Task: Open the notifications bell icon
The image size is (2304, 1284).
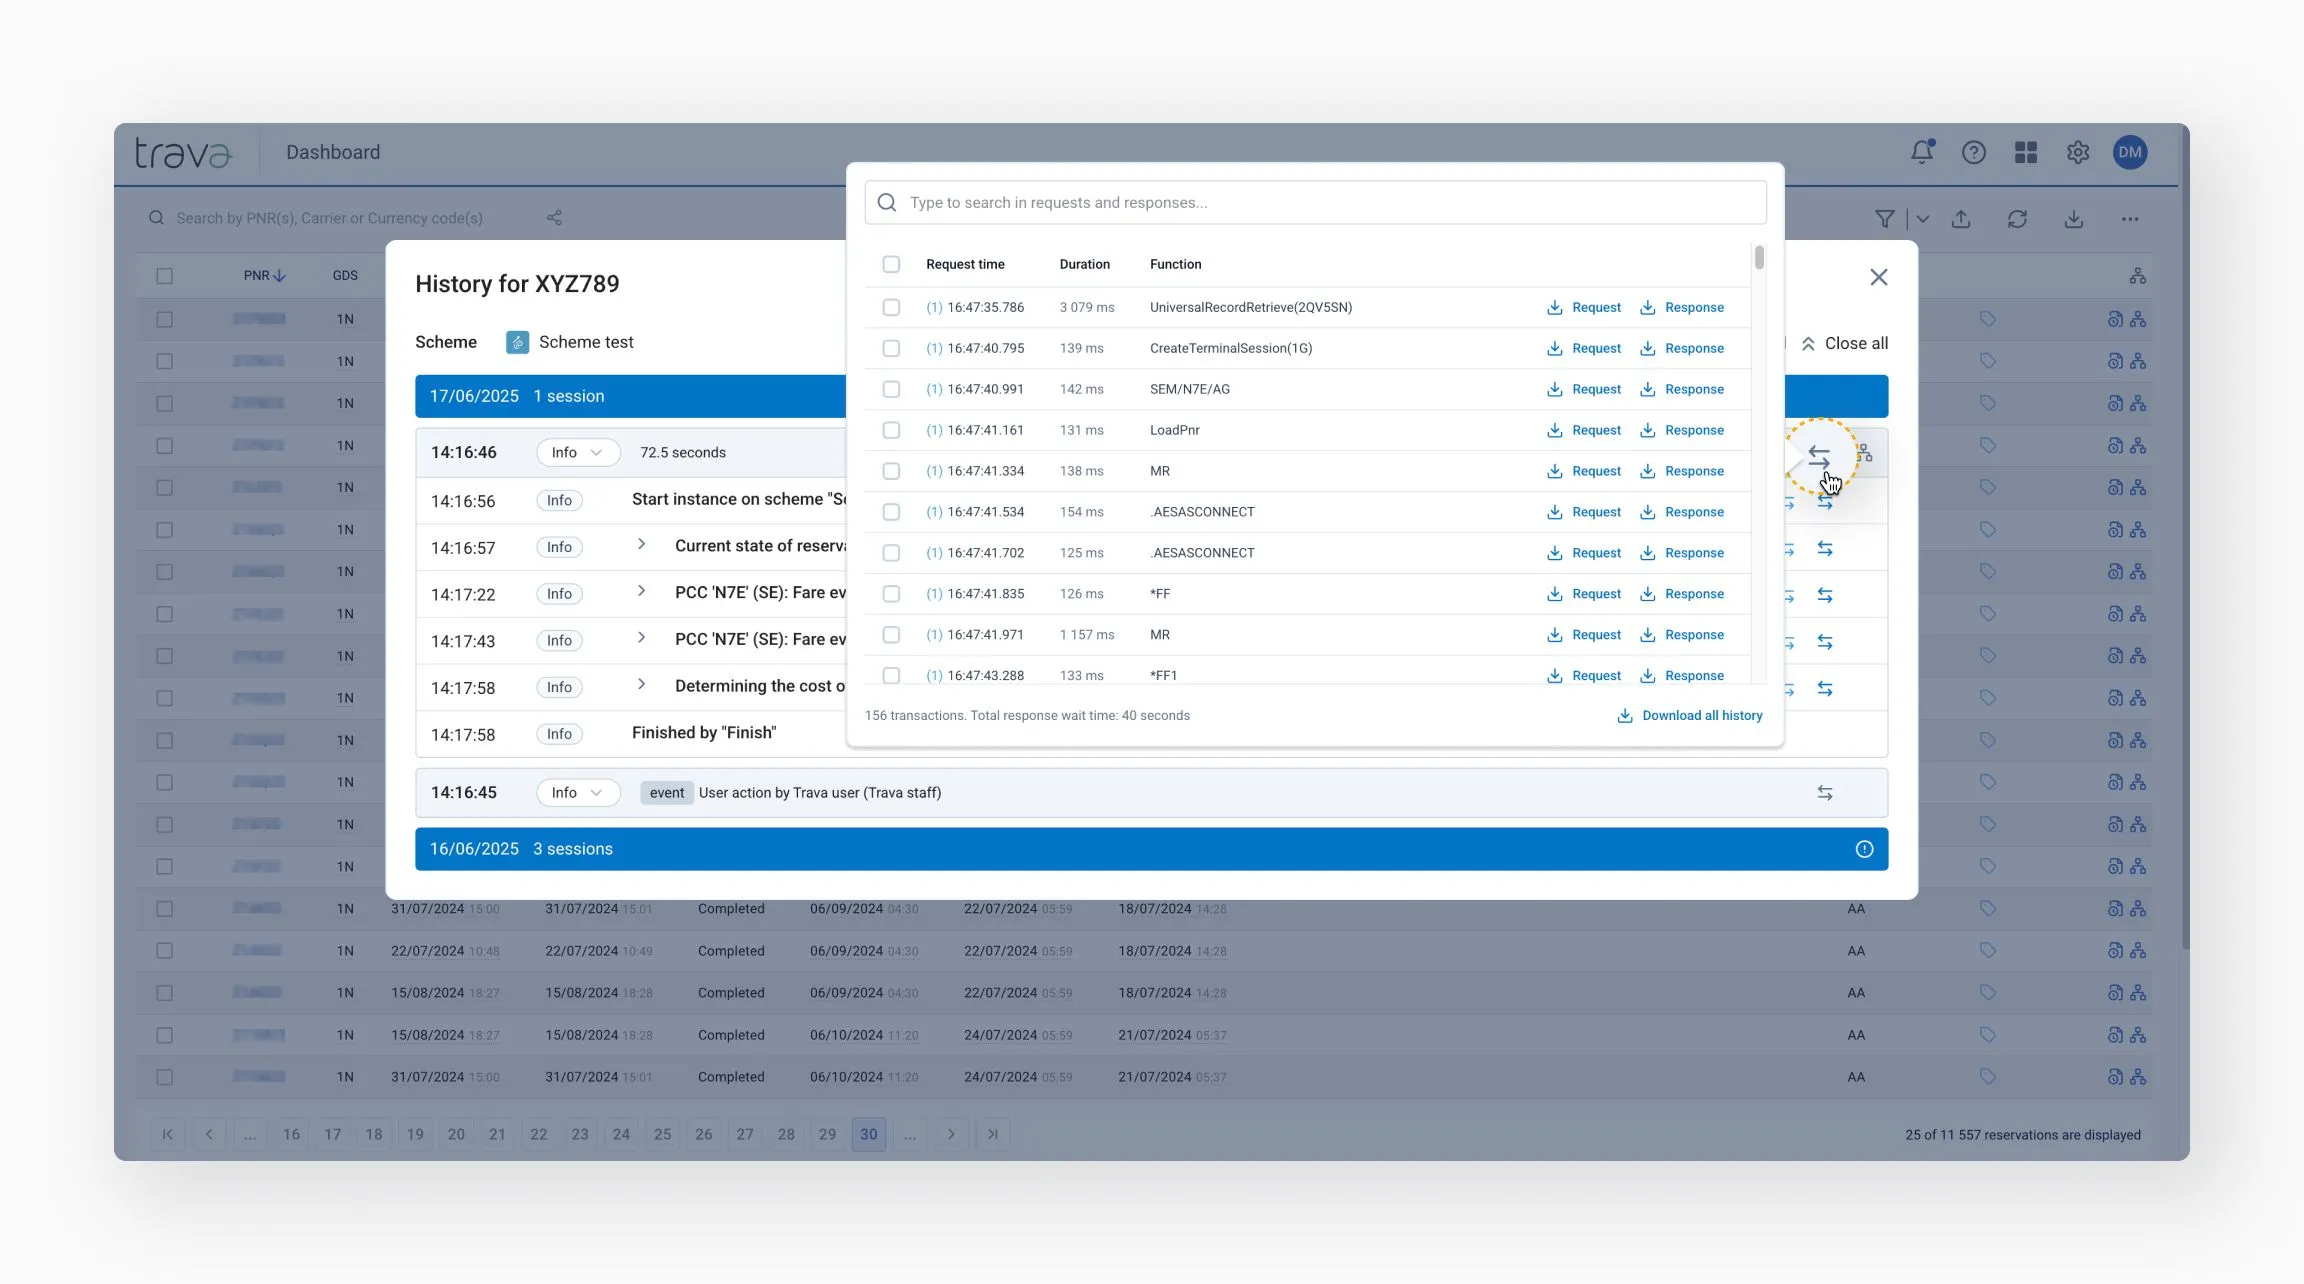Action: pos(1921,152)
